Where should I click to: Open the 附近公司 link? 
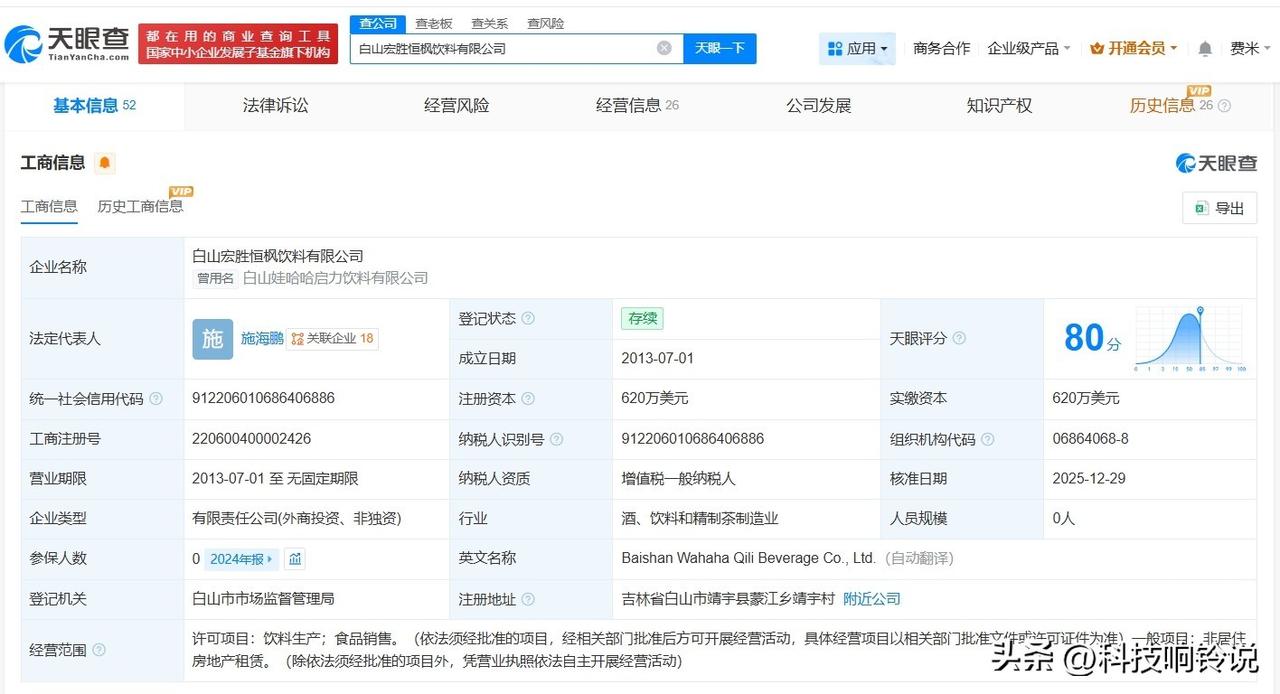click(x=872, y=599)
